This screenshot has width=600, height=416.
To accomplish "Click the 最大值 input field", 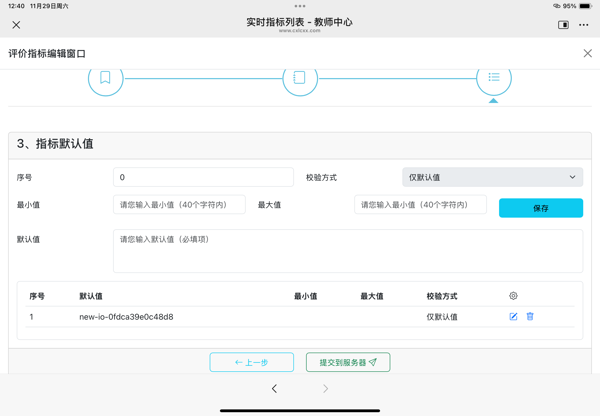I will coord(420,205).
